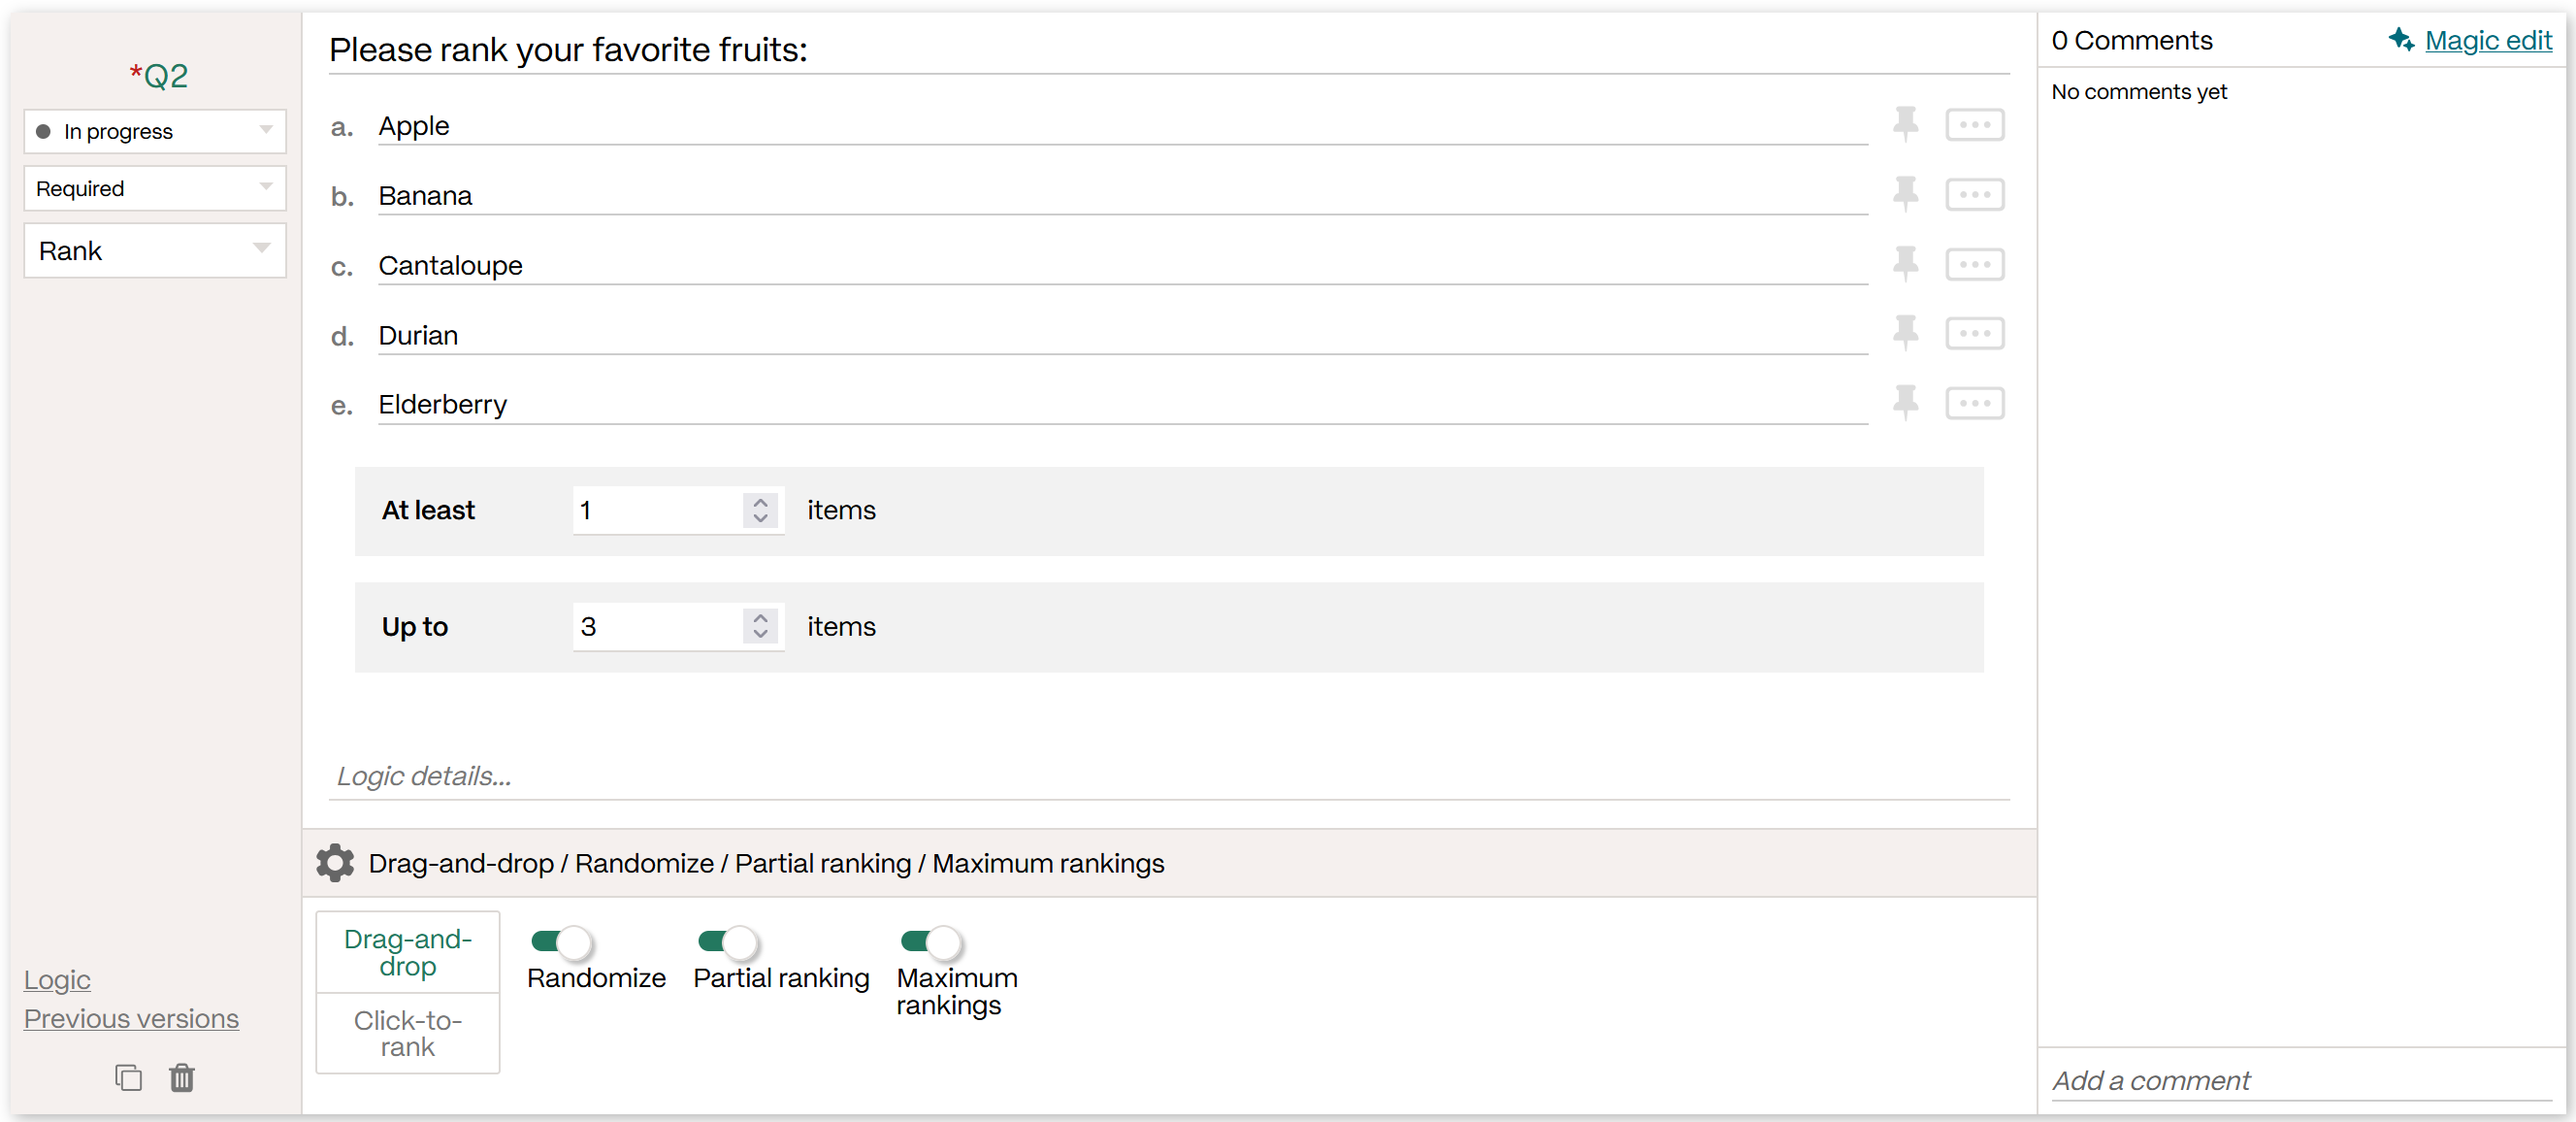
Task: Open more options for Banana
Action: 1974,194
